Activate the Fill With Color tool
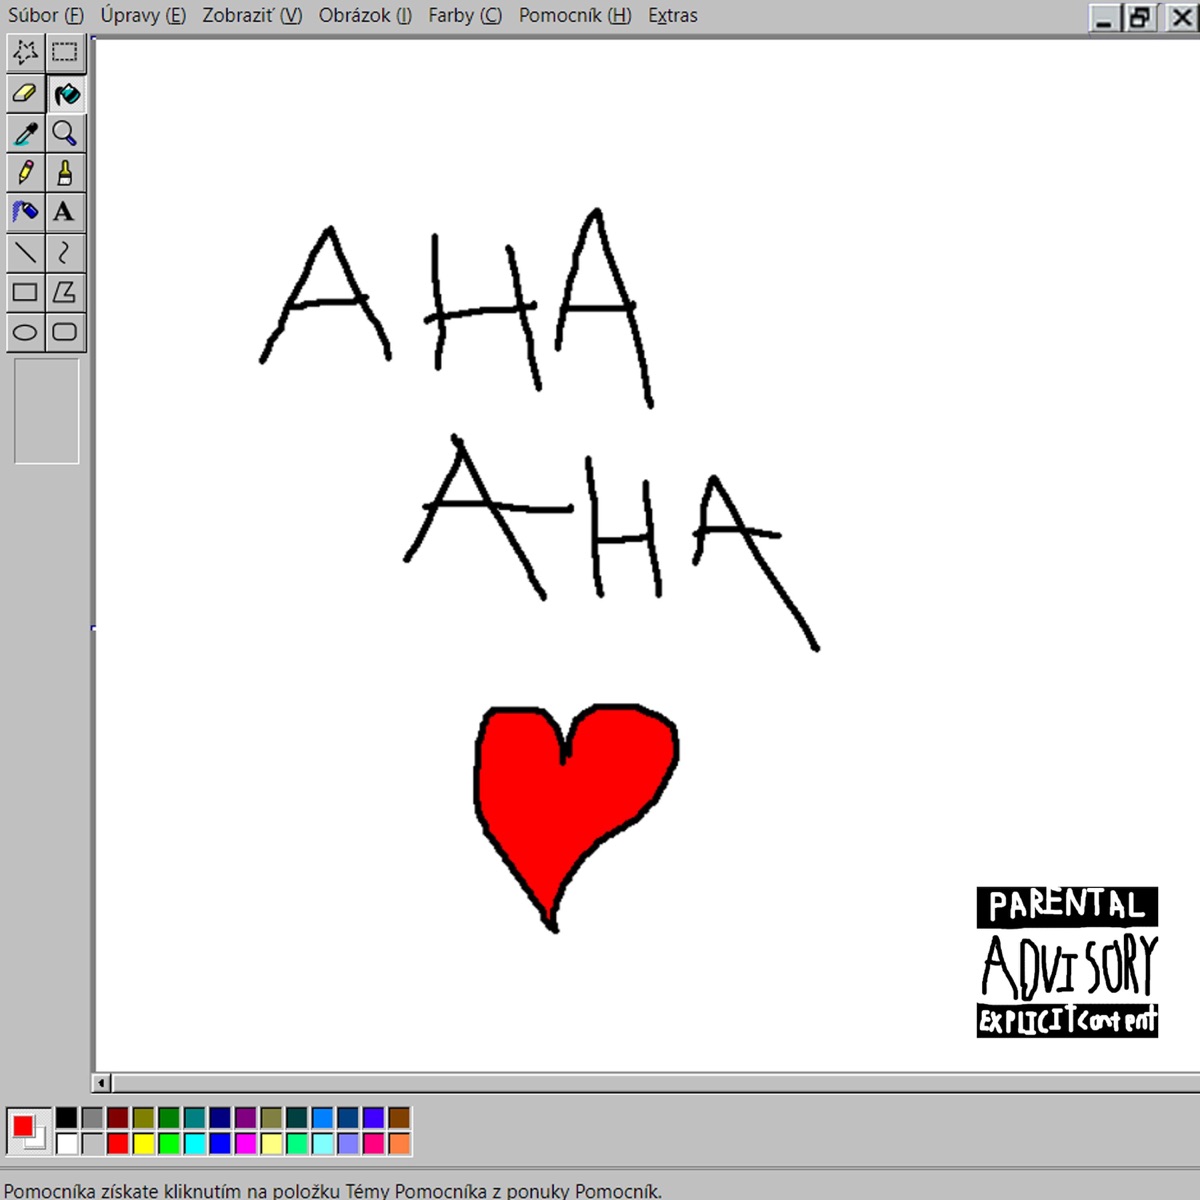 point(66,94)
